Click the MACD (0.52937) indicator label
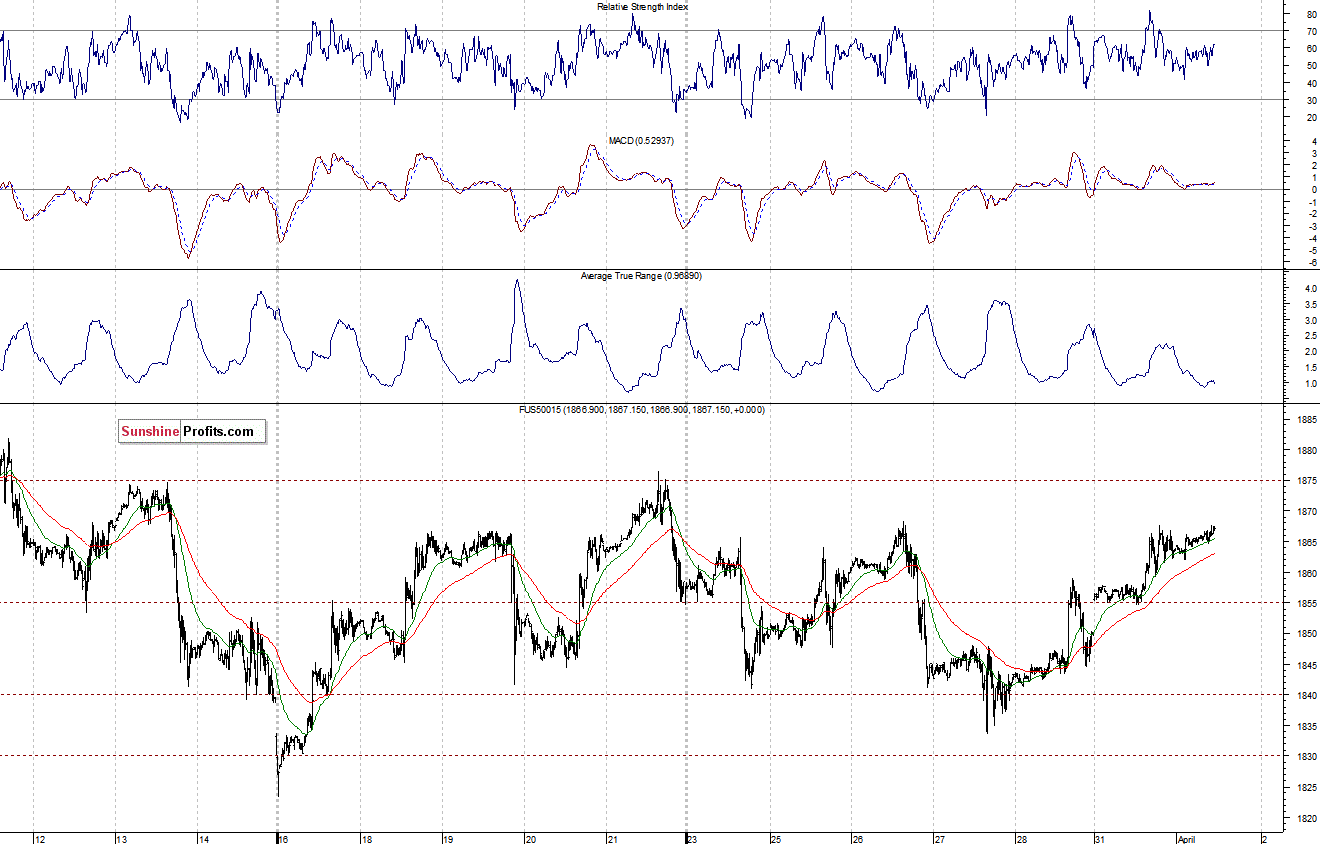 click(x=641, y=141)
